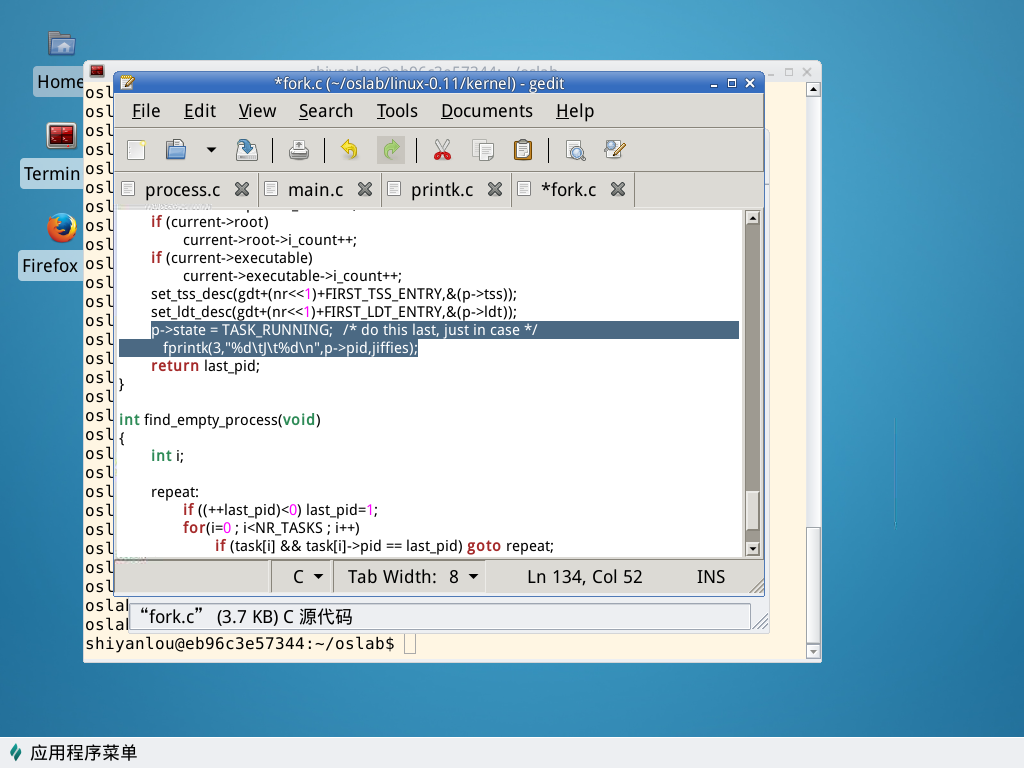Copy selection using the toolbar icon
This screenshot has height=768, width=1024.
pyautogui.click(x=483, y=150)
